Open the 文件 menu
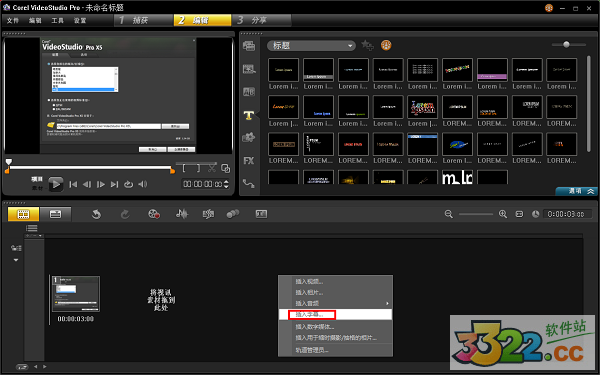Image resolution: width=600 pixels, height=375 pixels. 13,21
